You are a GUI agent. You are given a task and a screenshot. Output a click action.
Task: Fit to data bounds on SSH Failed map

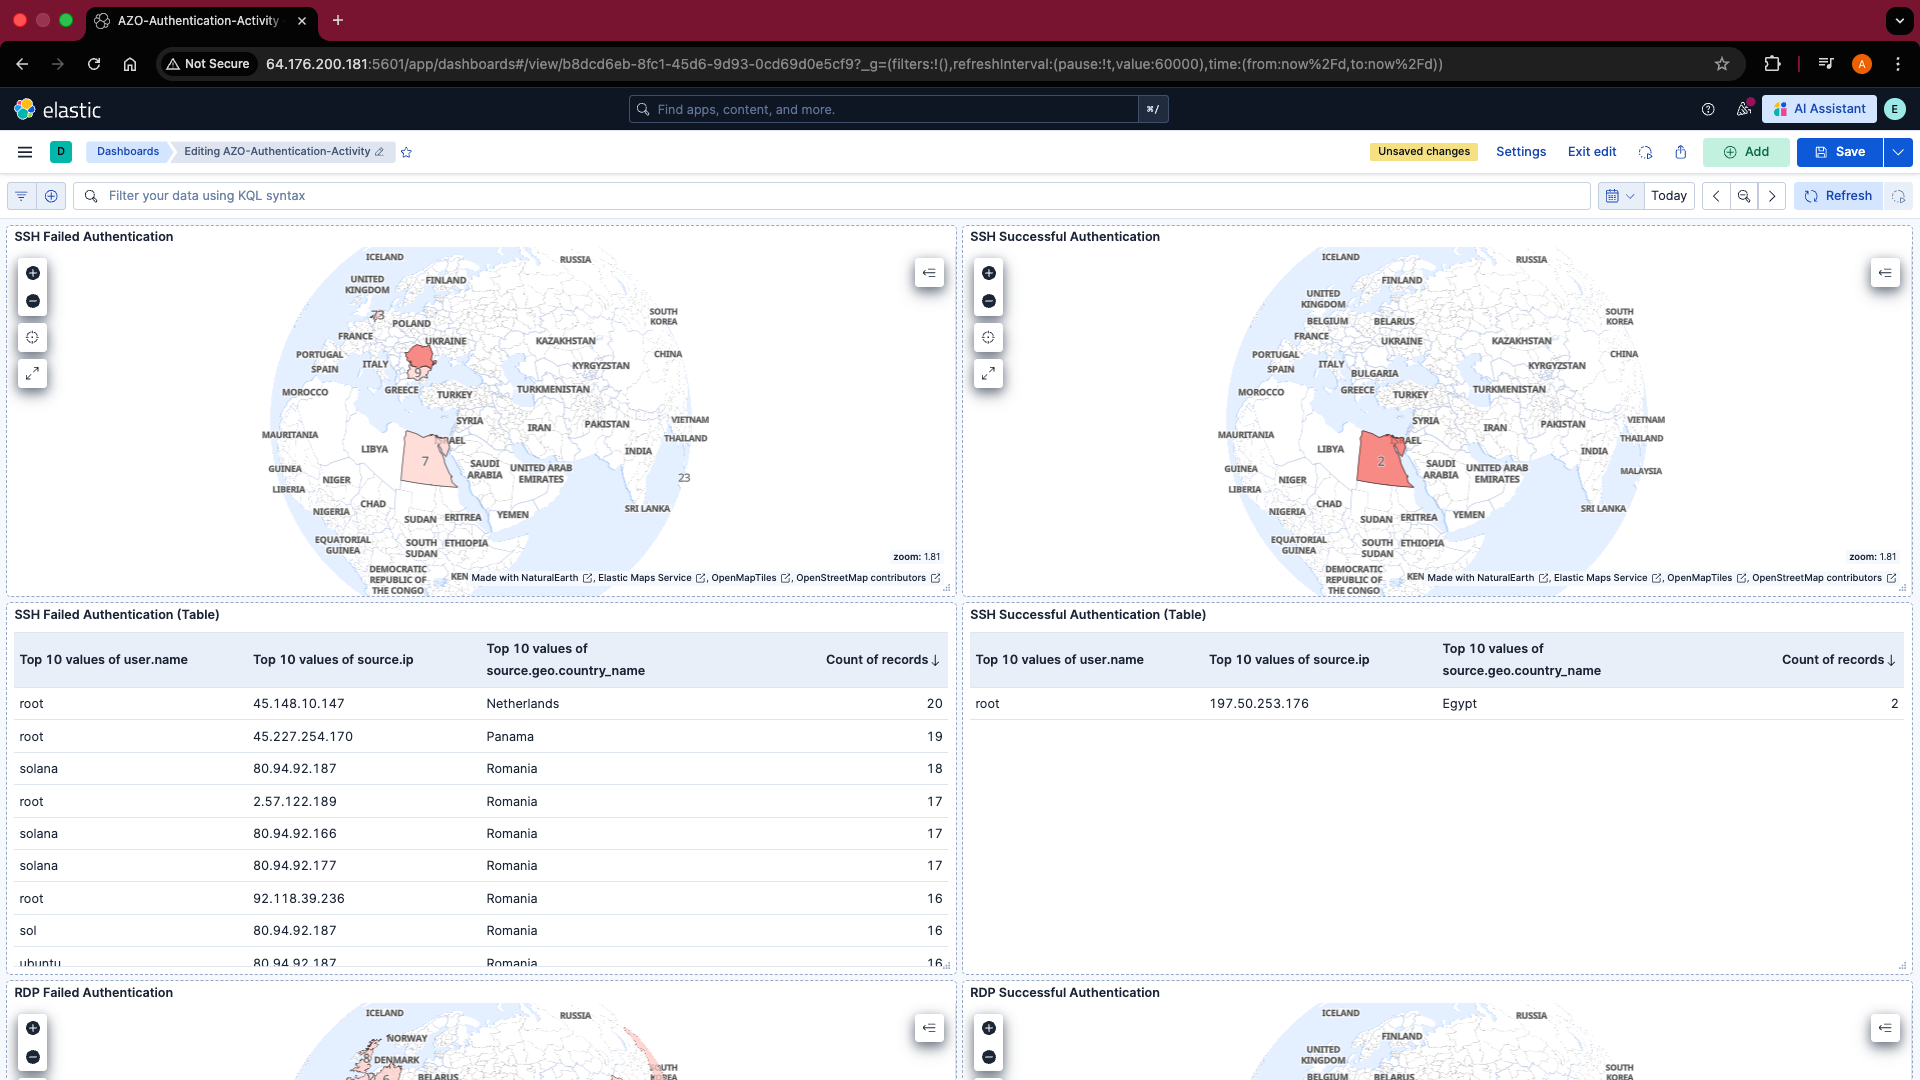33,338
